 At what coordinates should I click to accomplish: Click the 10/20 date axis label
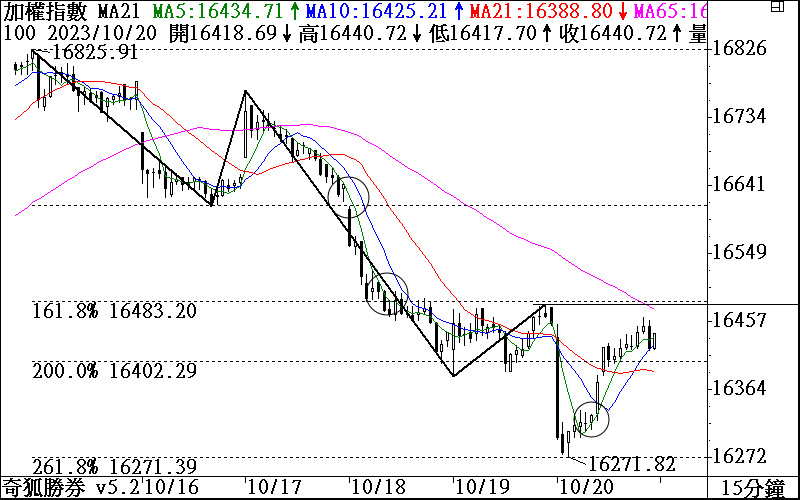point(586,488)
